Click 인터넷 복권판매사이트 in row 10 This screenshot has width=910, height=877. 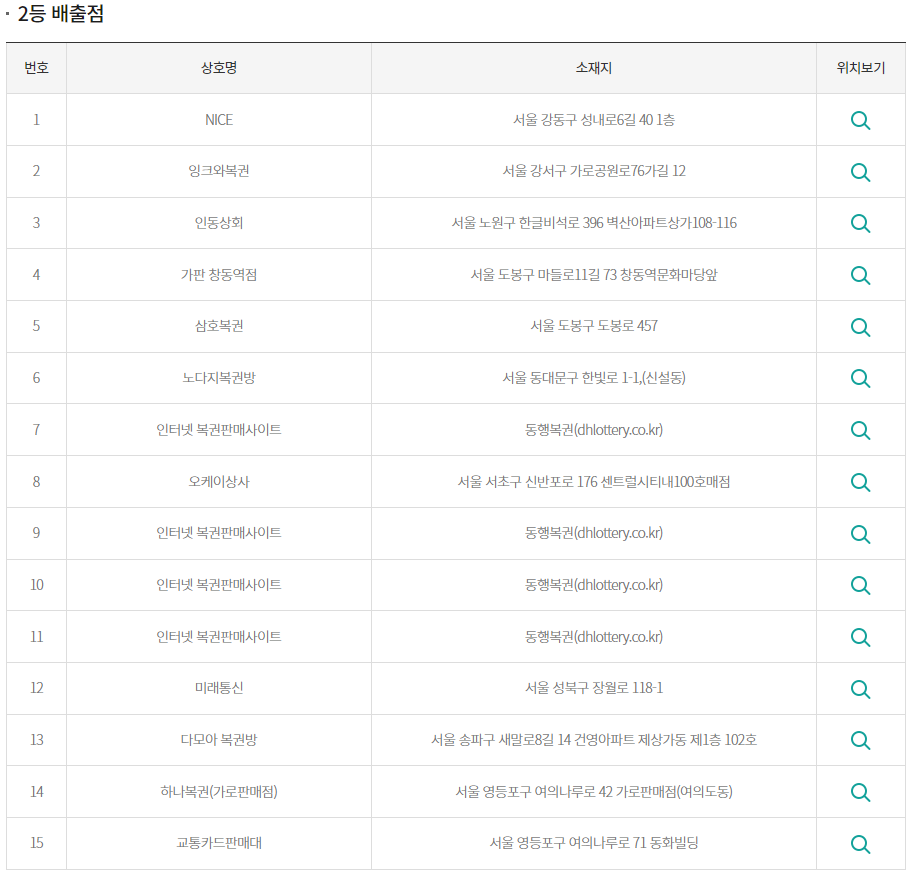[x=219, y=584]
